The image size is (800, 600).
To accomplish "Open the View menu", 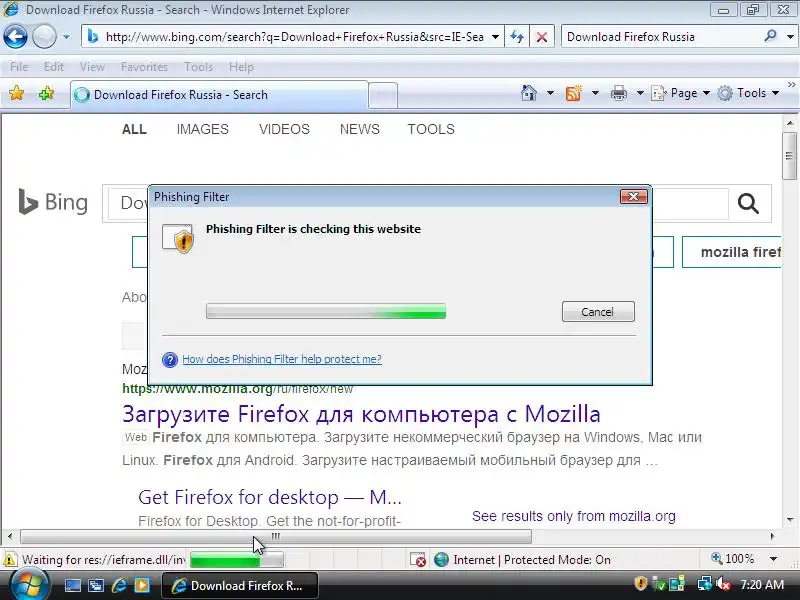I will click(92, 67).
